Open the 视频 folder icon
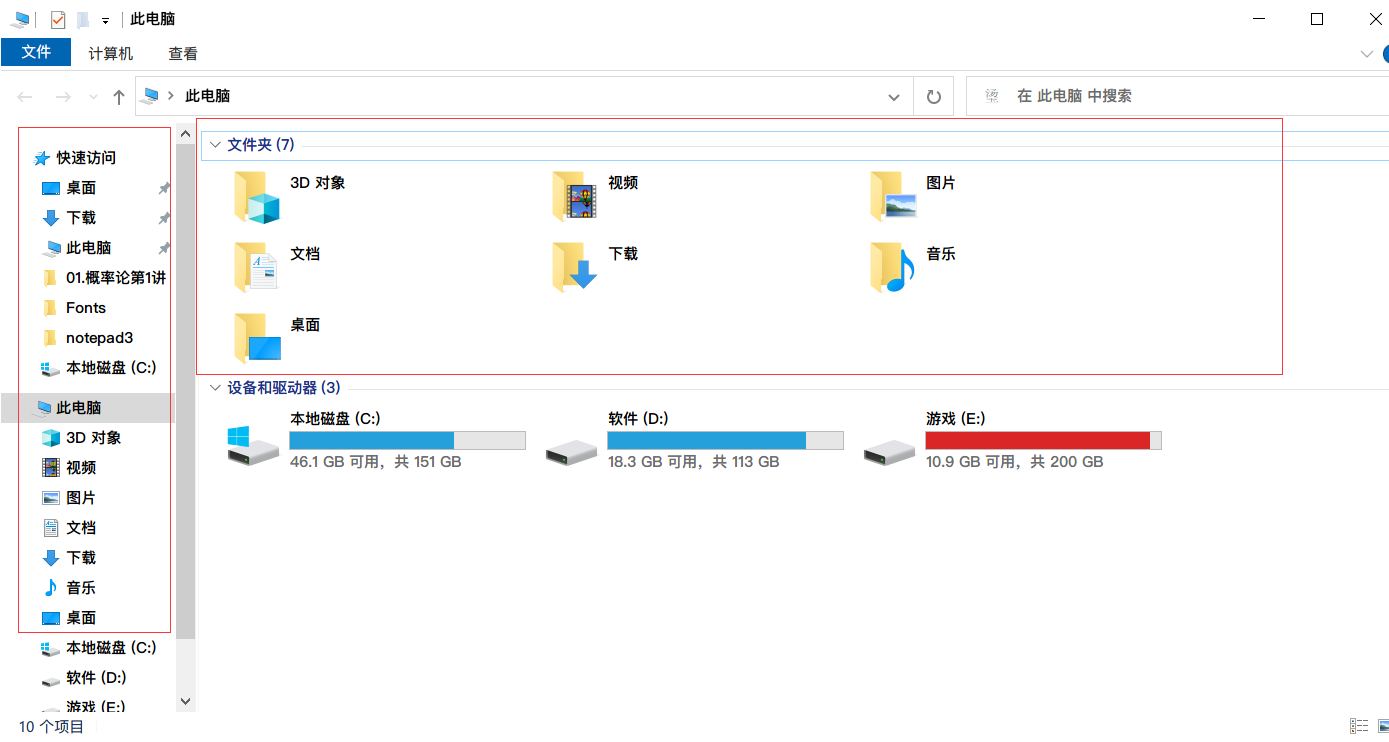The height and width of the screenshot is (742, 1389). 573,195
